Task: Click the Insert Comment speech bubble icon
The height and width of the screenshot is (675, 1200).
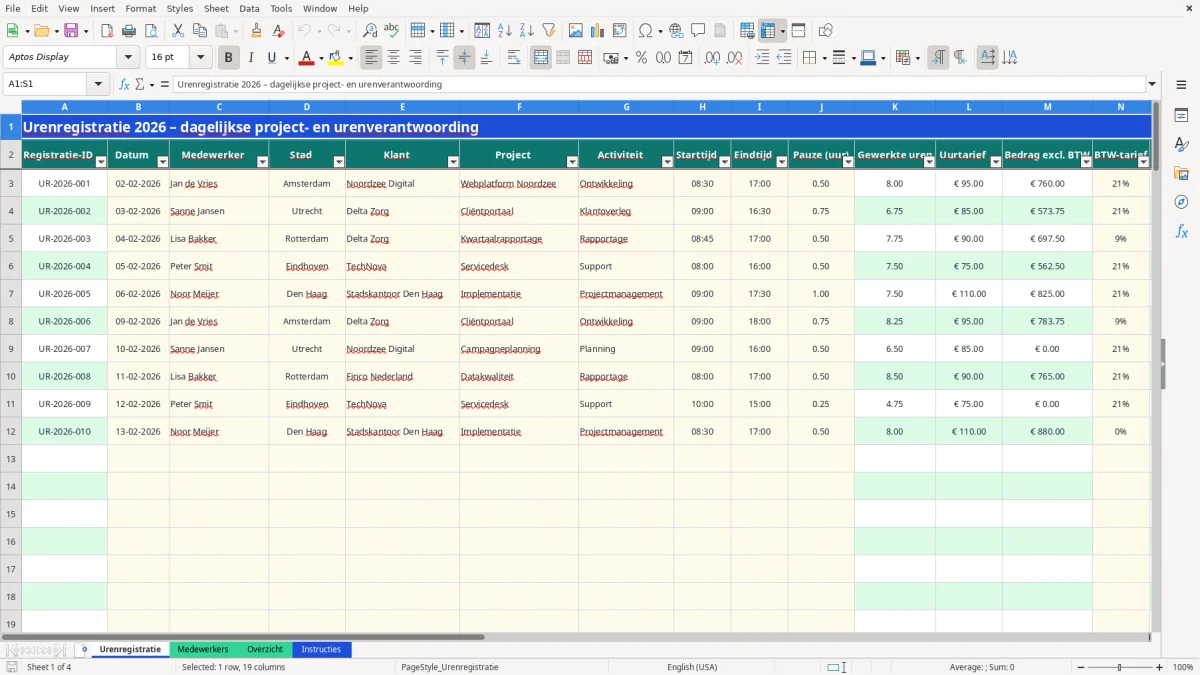Action: pyautogui.click(x=698, y=31)
